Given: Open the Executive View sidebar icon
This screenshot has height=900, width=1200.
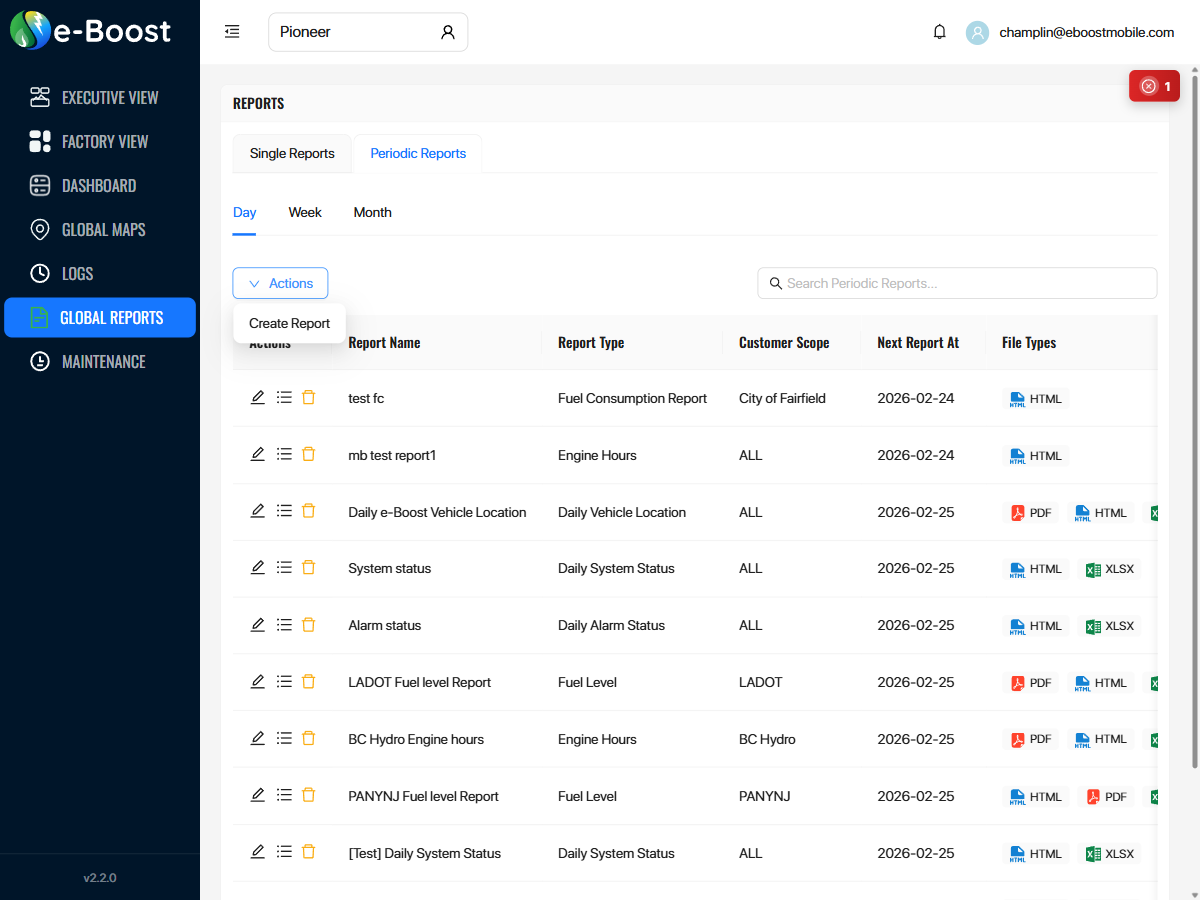Looking at the screenshot, I should (x=40, y=97).
